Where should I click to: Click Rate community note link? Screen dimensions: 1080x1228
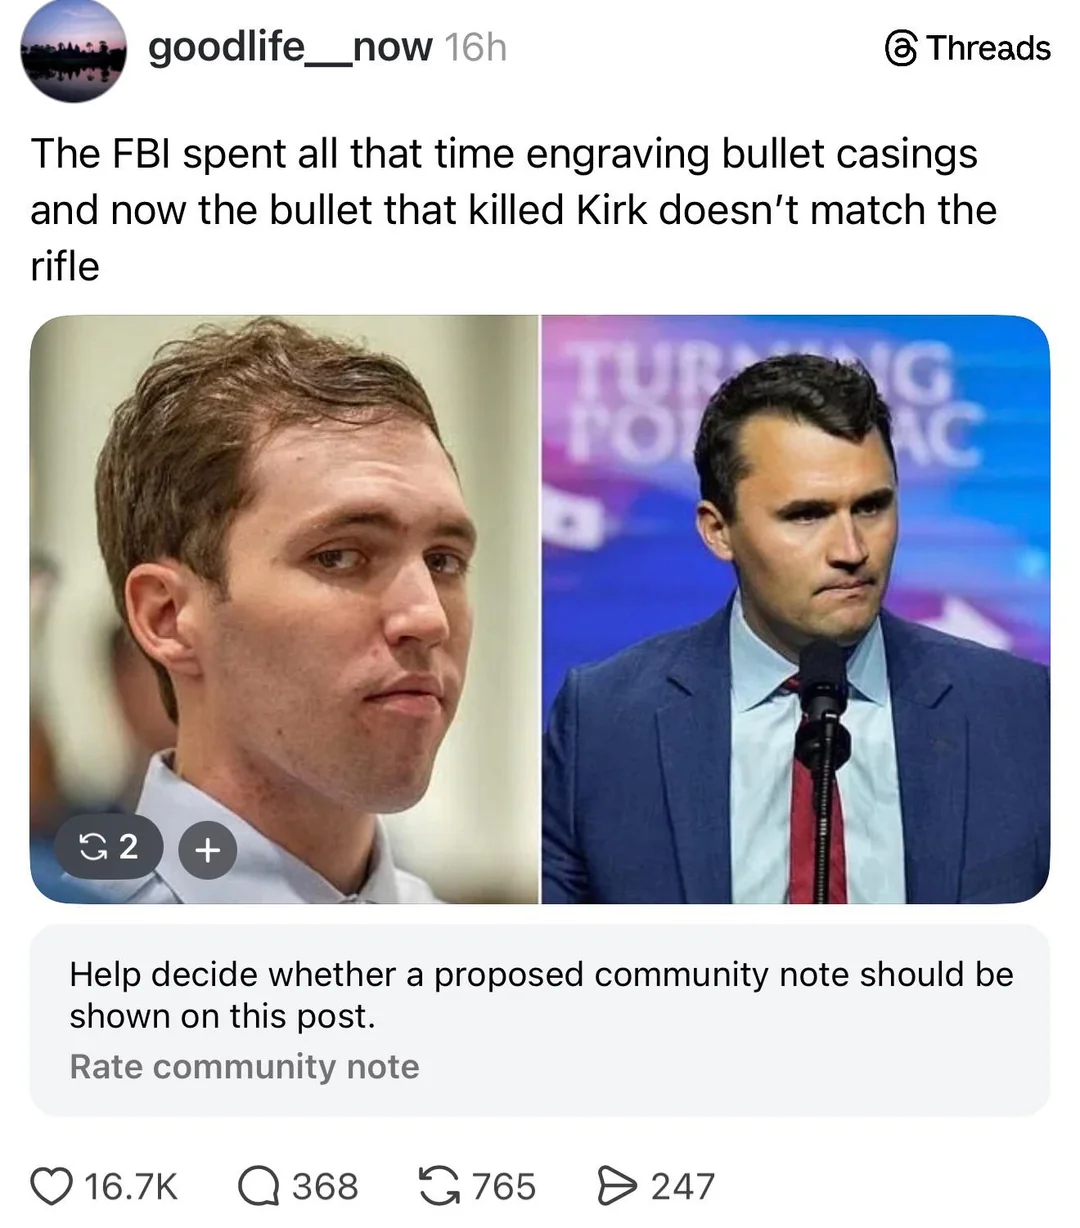pyautogui.click(x=244, y=1066)
